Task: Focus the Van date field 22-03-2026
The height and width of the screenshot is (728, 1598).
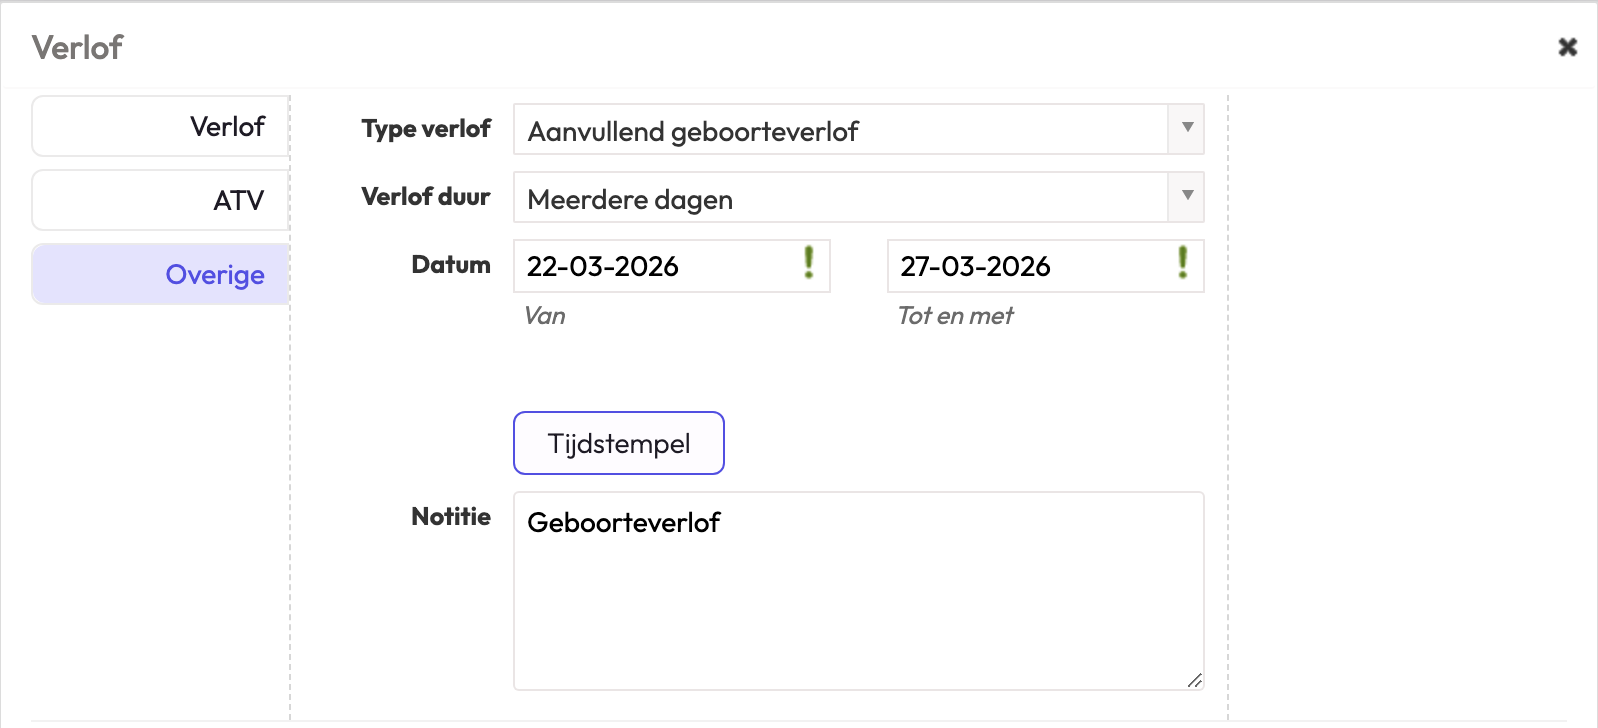Action: point(655,267)
